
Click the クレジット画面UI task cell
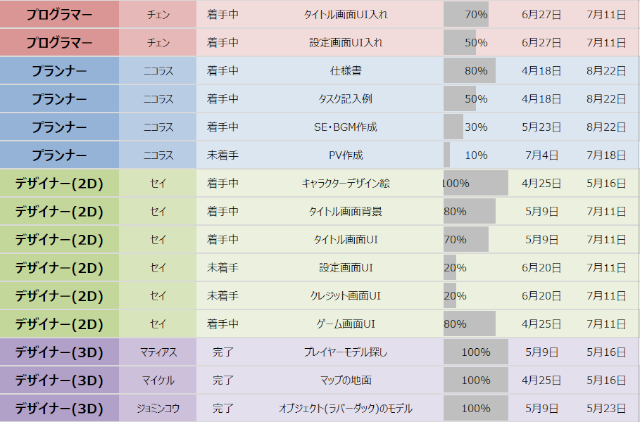344,295
